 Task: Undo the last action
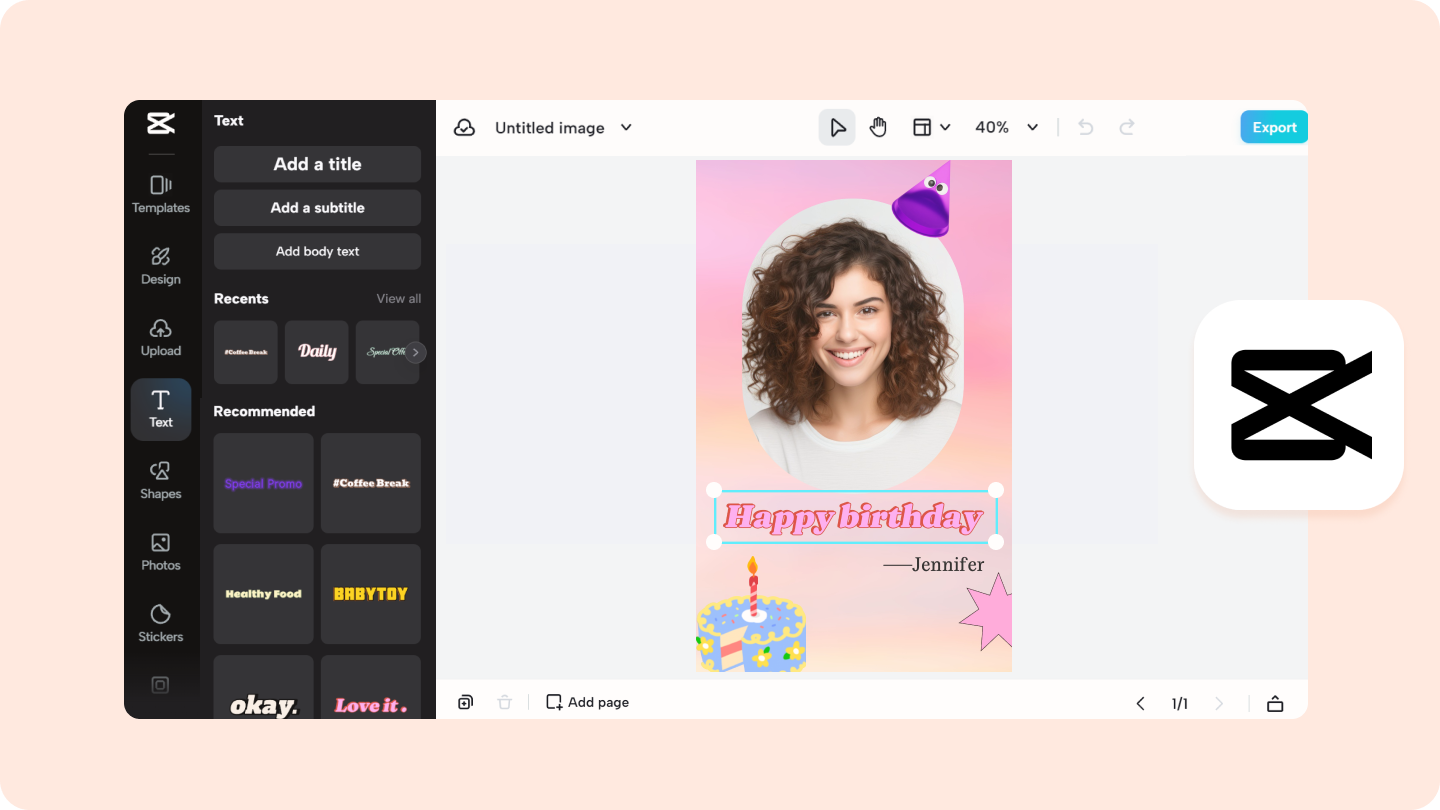[1086, 127]
